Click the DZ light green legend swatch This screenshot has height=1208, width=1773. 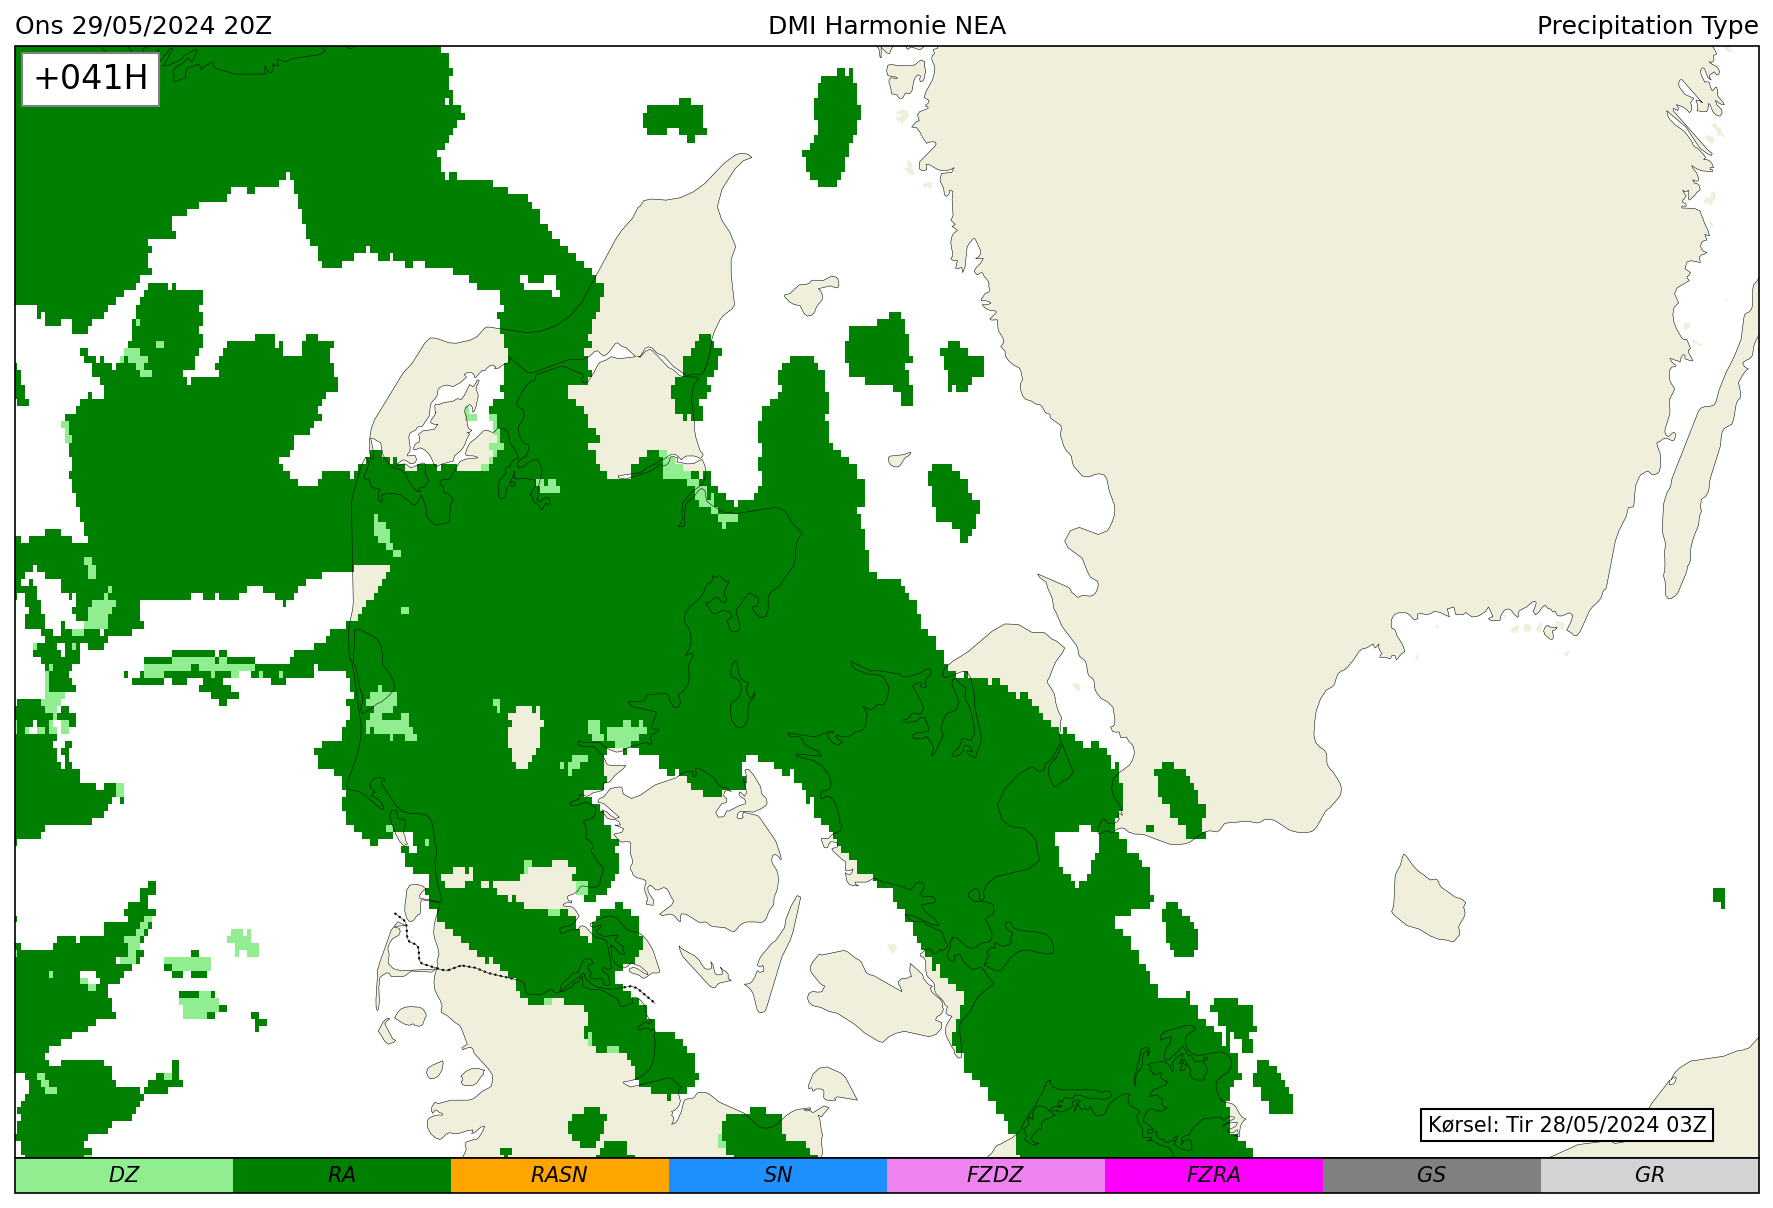pyautogui.click(x=124, y=1175)
